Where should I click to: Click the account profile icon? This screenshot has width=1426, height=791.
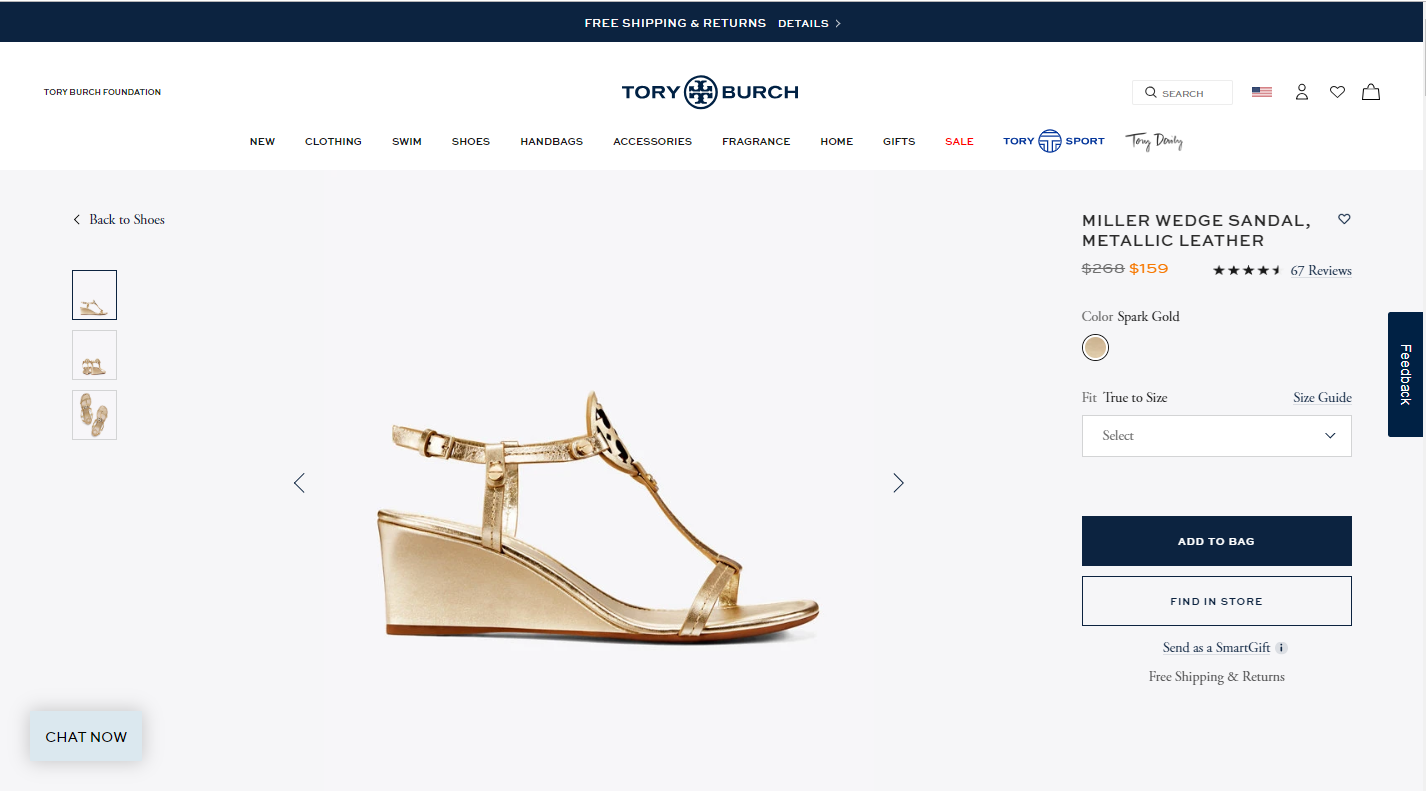click(x=1301, y=92)
